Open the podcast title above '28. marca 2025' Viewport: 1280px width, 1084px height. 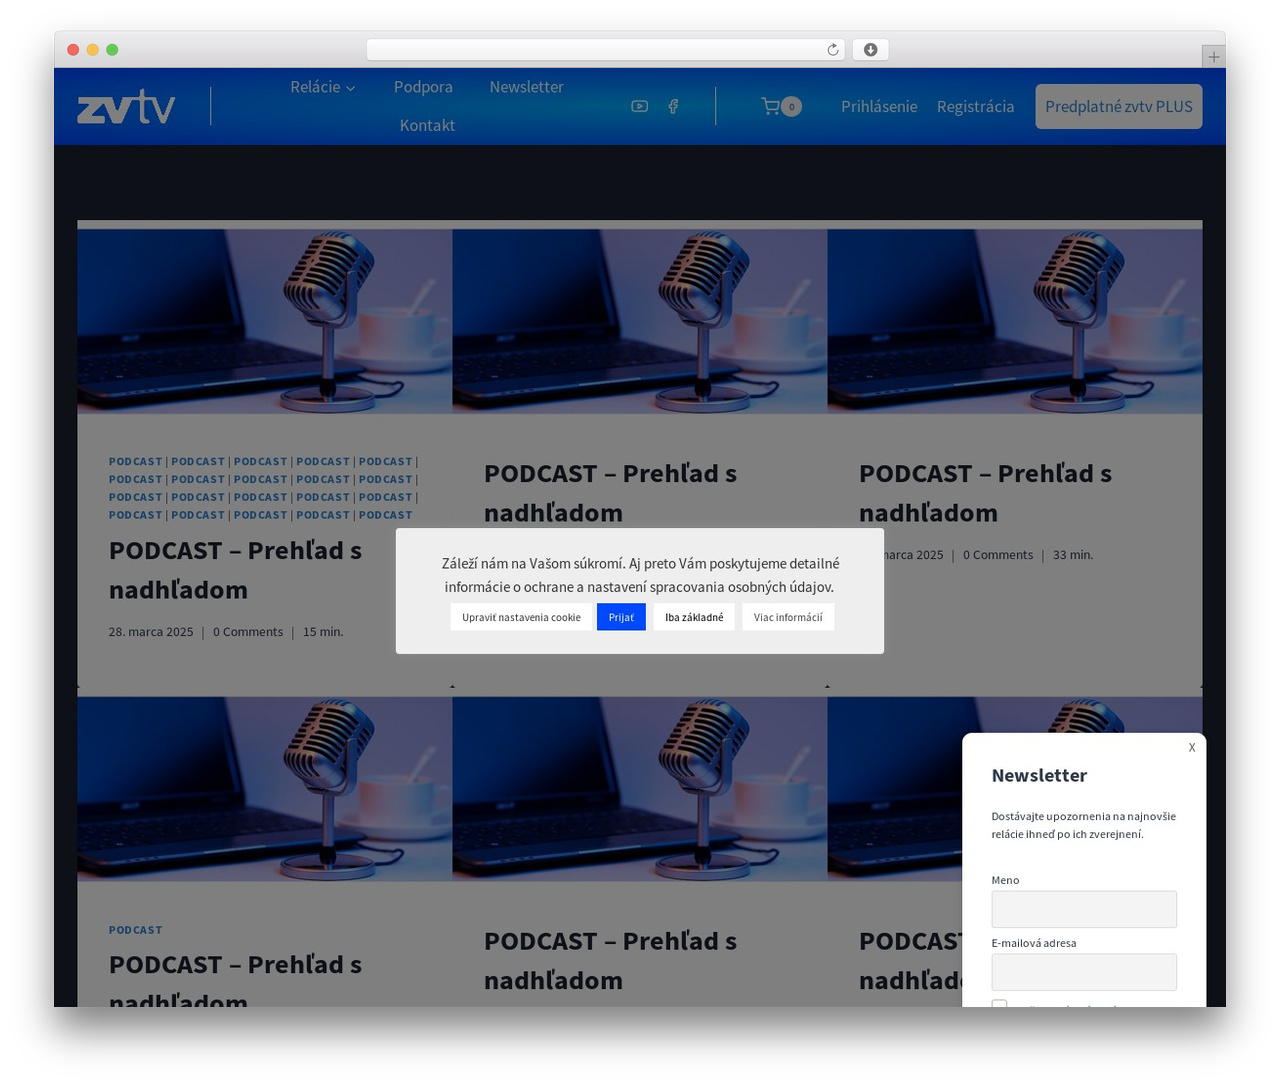tap(235, 570)
